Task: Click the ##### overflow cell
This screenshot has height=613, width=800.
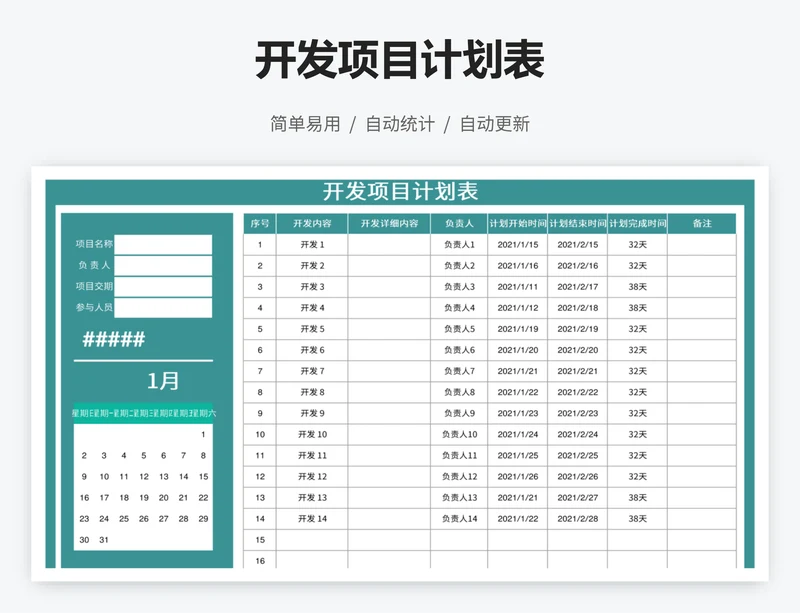Action: click(x=113, y=339)
